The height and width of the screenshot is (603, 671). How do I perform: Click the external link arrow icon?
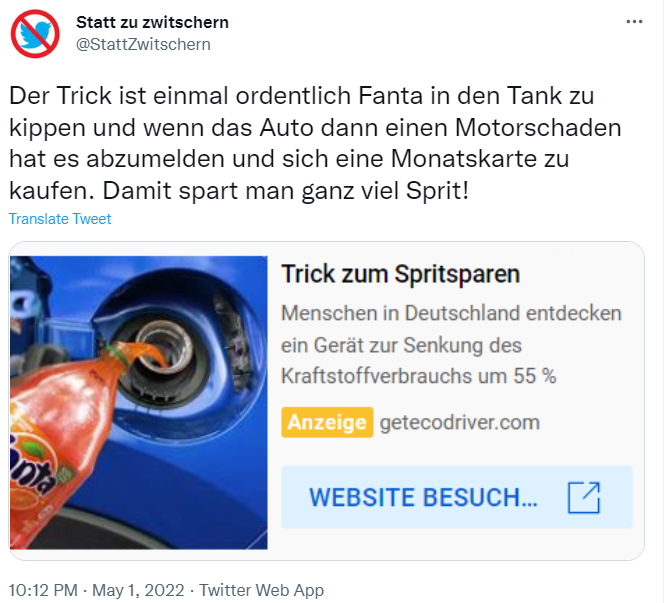click(x=584, y=497)
